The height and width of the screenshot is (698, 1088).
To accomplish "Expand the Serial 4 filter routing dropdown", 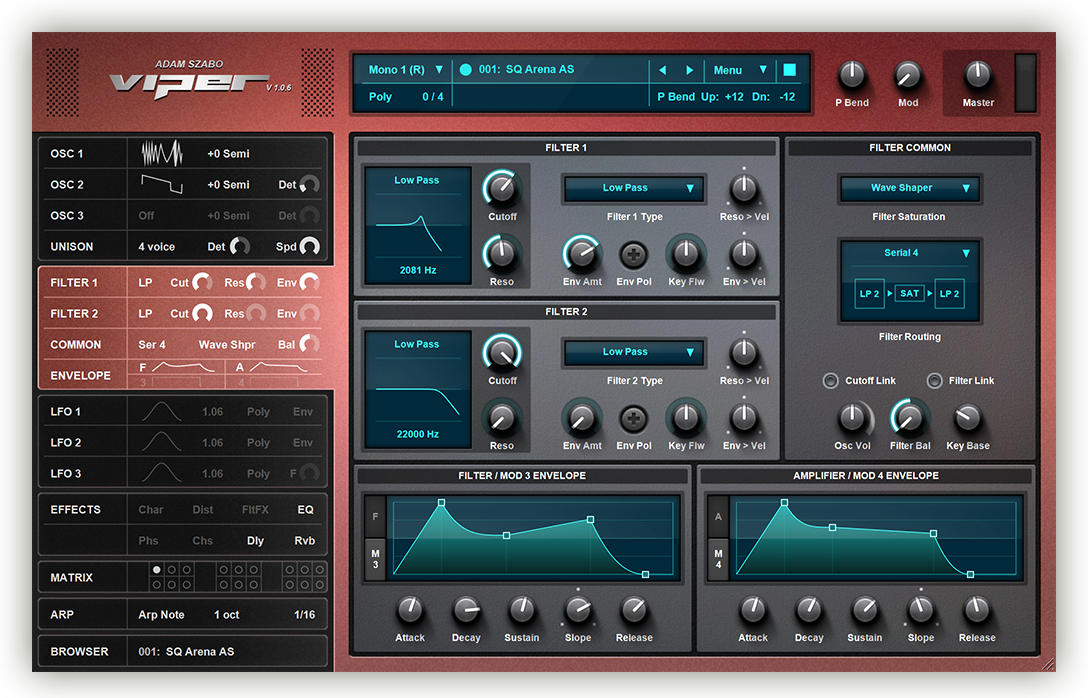I will (x=910, y=253).
